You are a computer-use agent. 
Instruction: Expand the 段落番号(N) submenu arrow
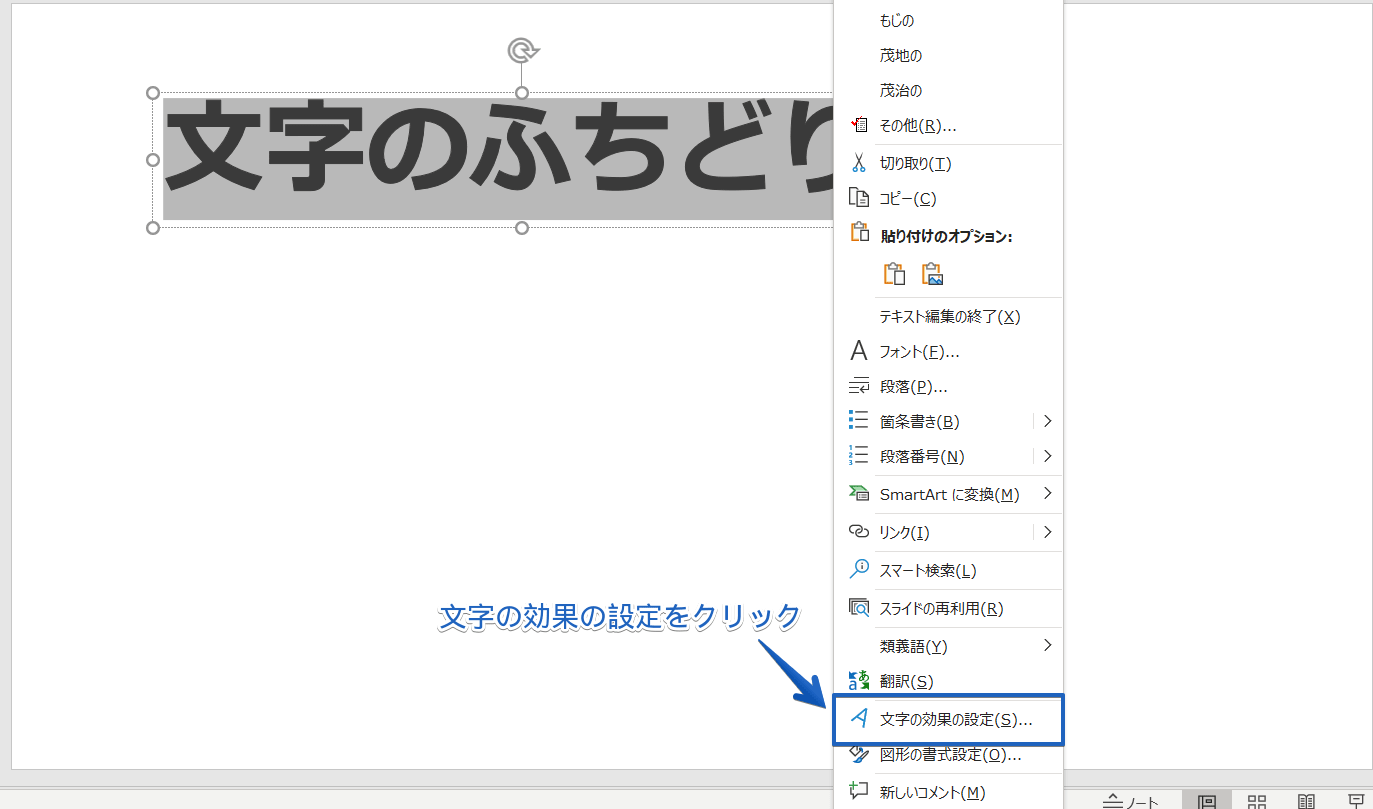coord(1047,456)
